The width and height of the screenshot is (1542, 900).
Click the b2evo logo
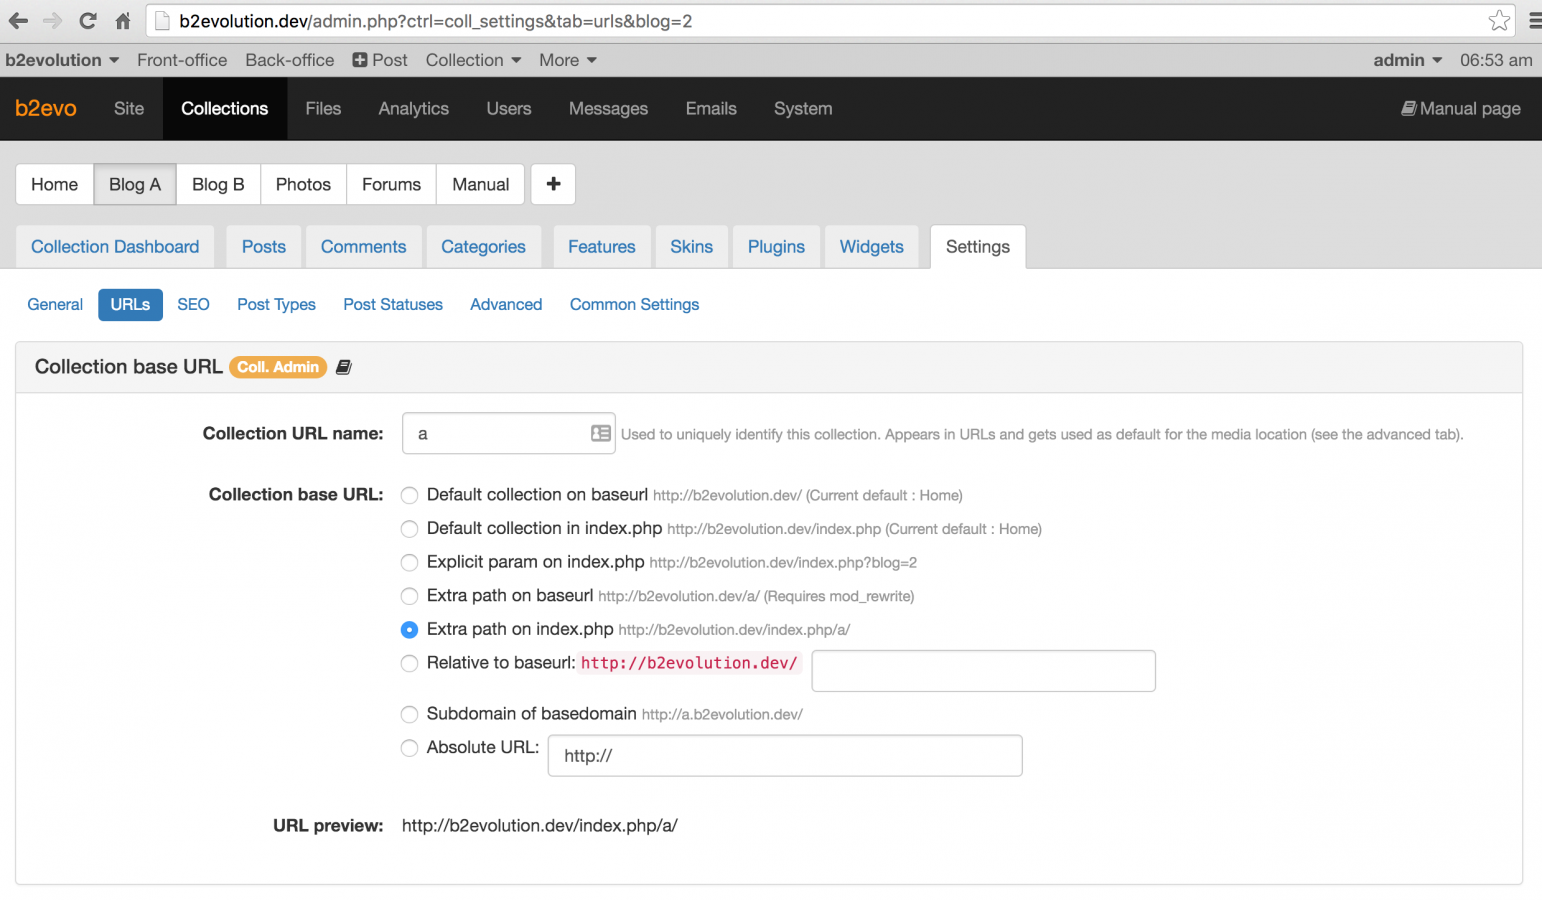(45, 108)
